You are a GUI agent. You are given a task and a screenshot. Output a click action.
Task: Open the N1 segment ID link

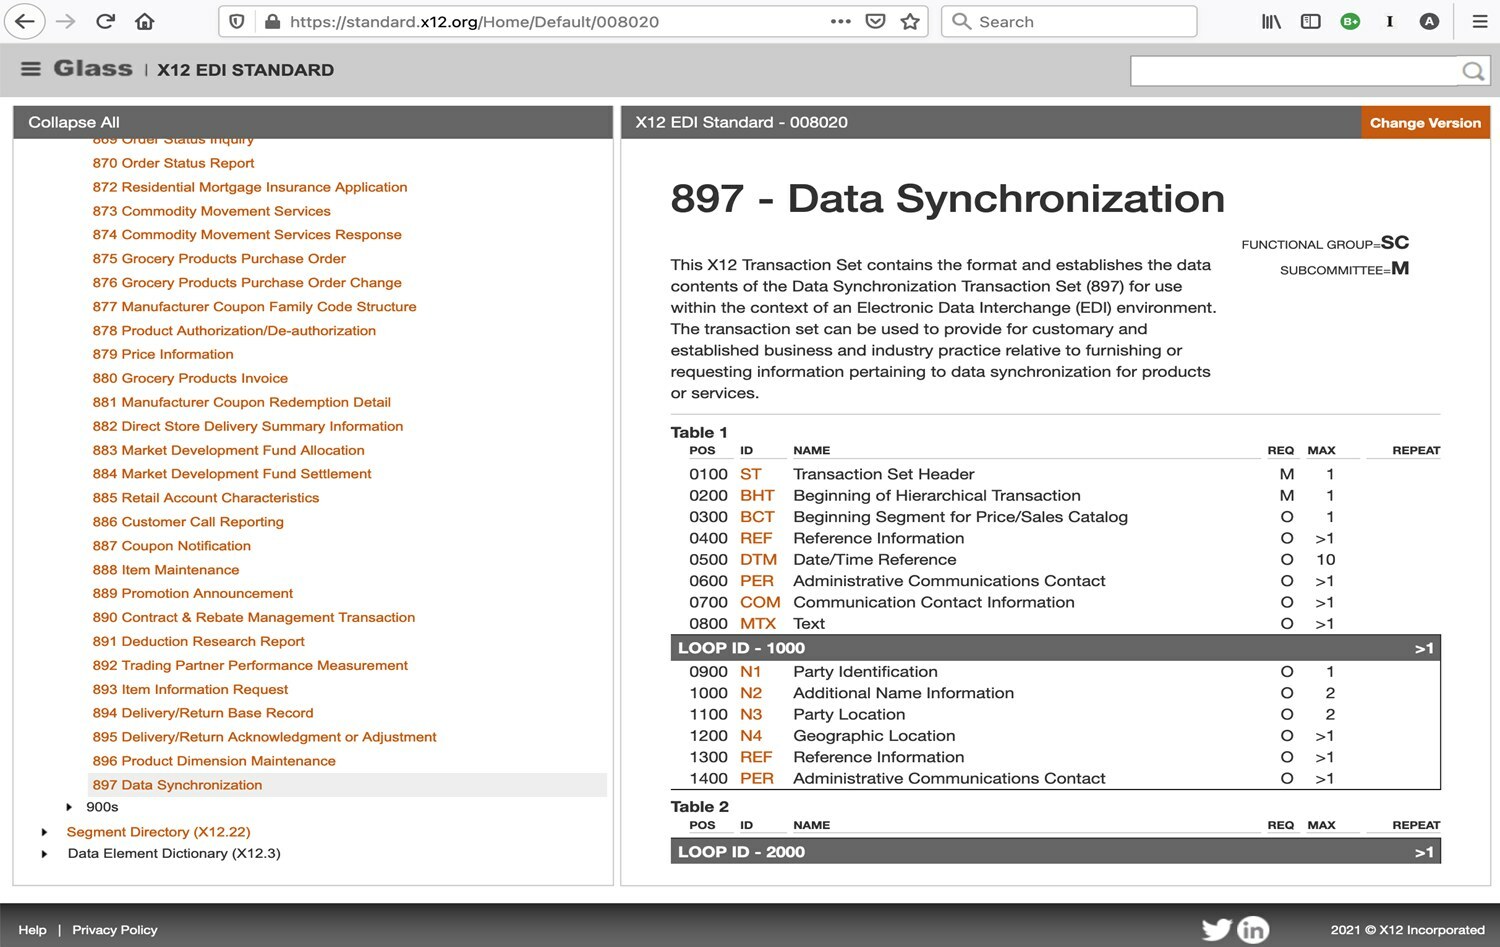click(751, 672)
